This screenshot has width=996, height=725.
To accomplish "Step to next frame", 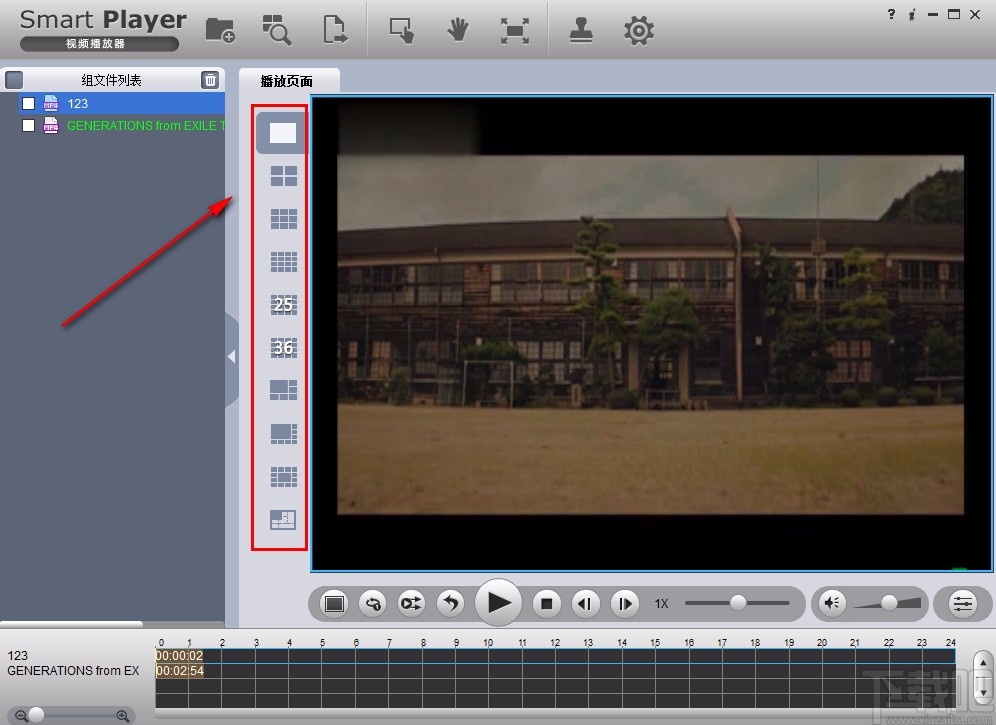I will 624,603.
